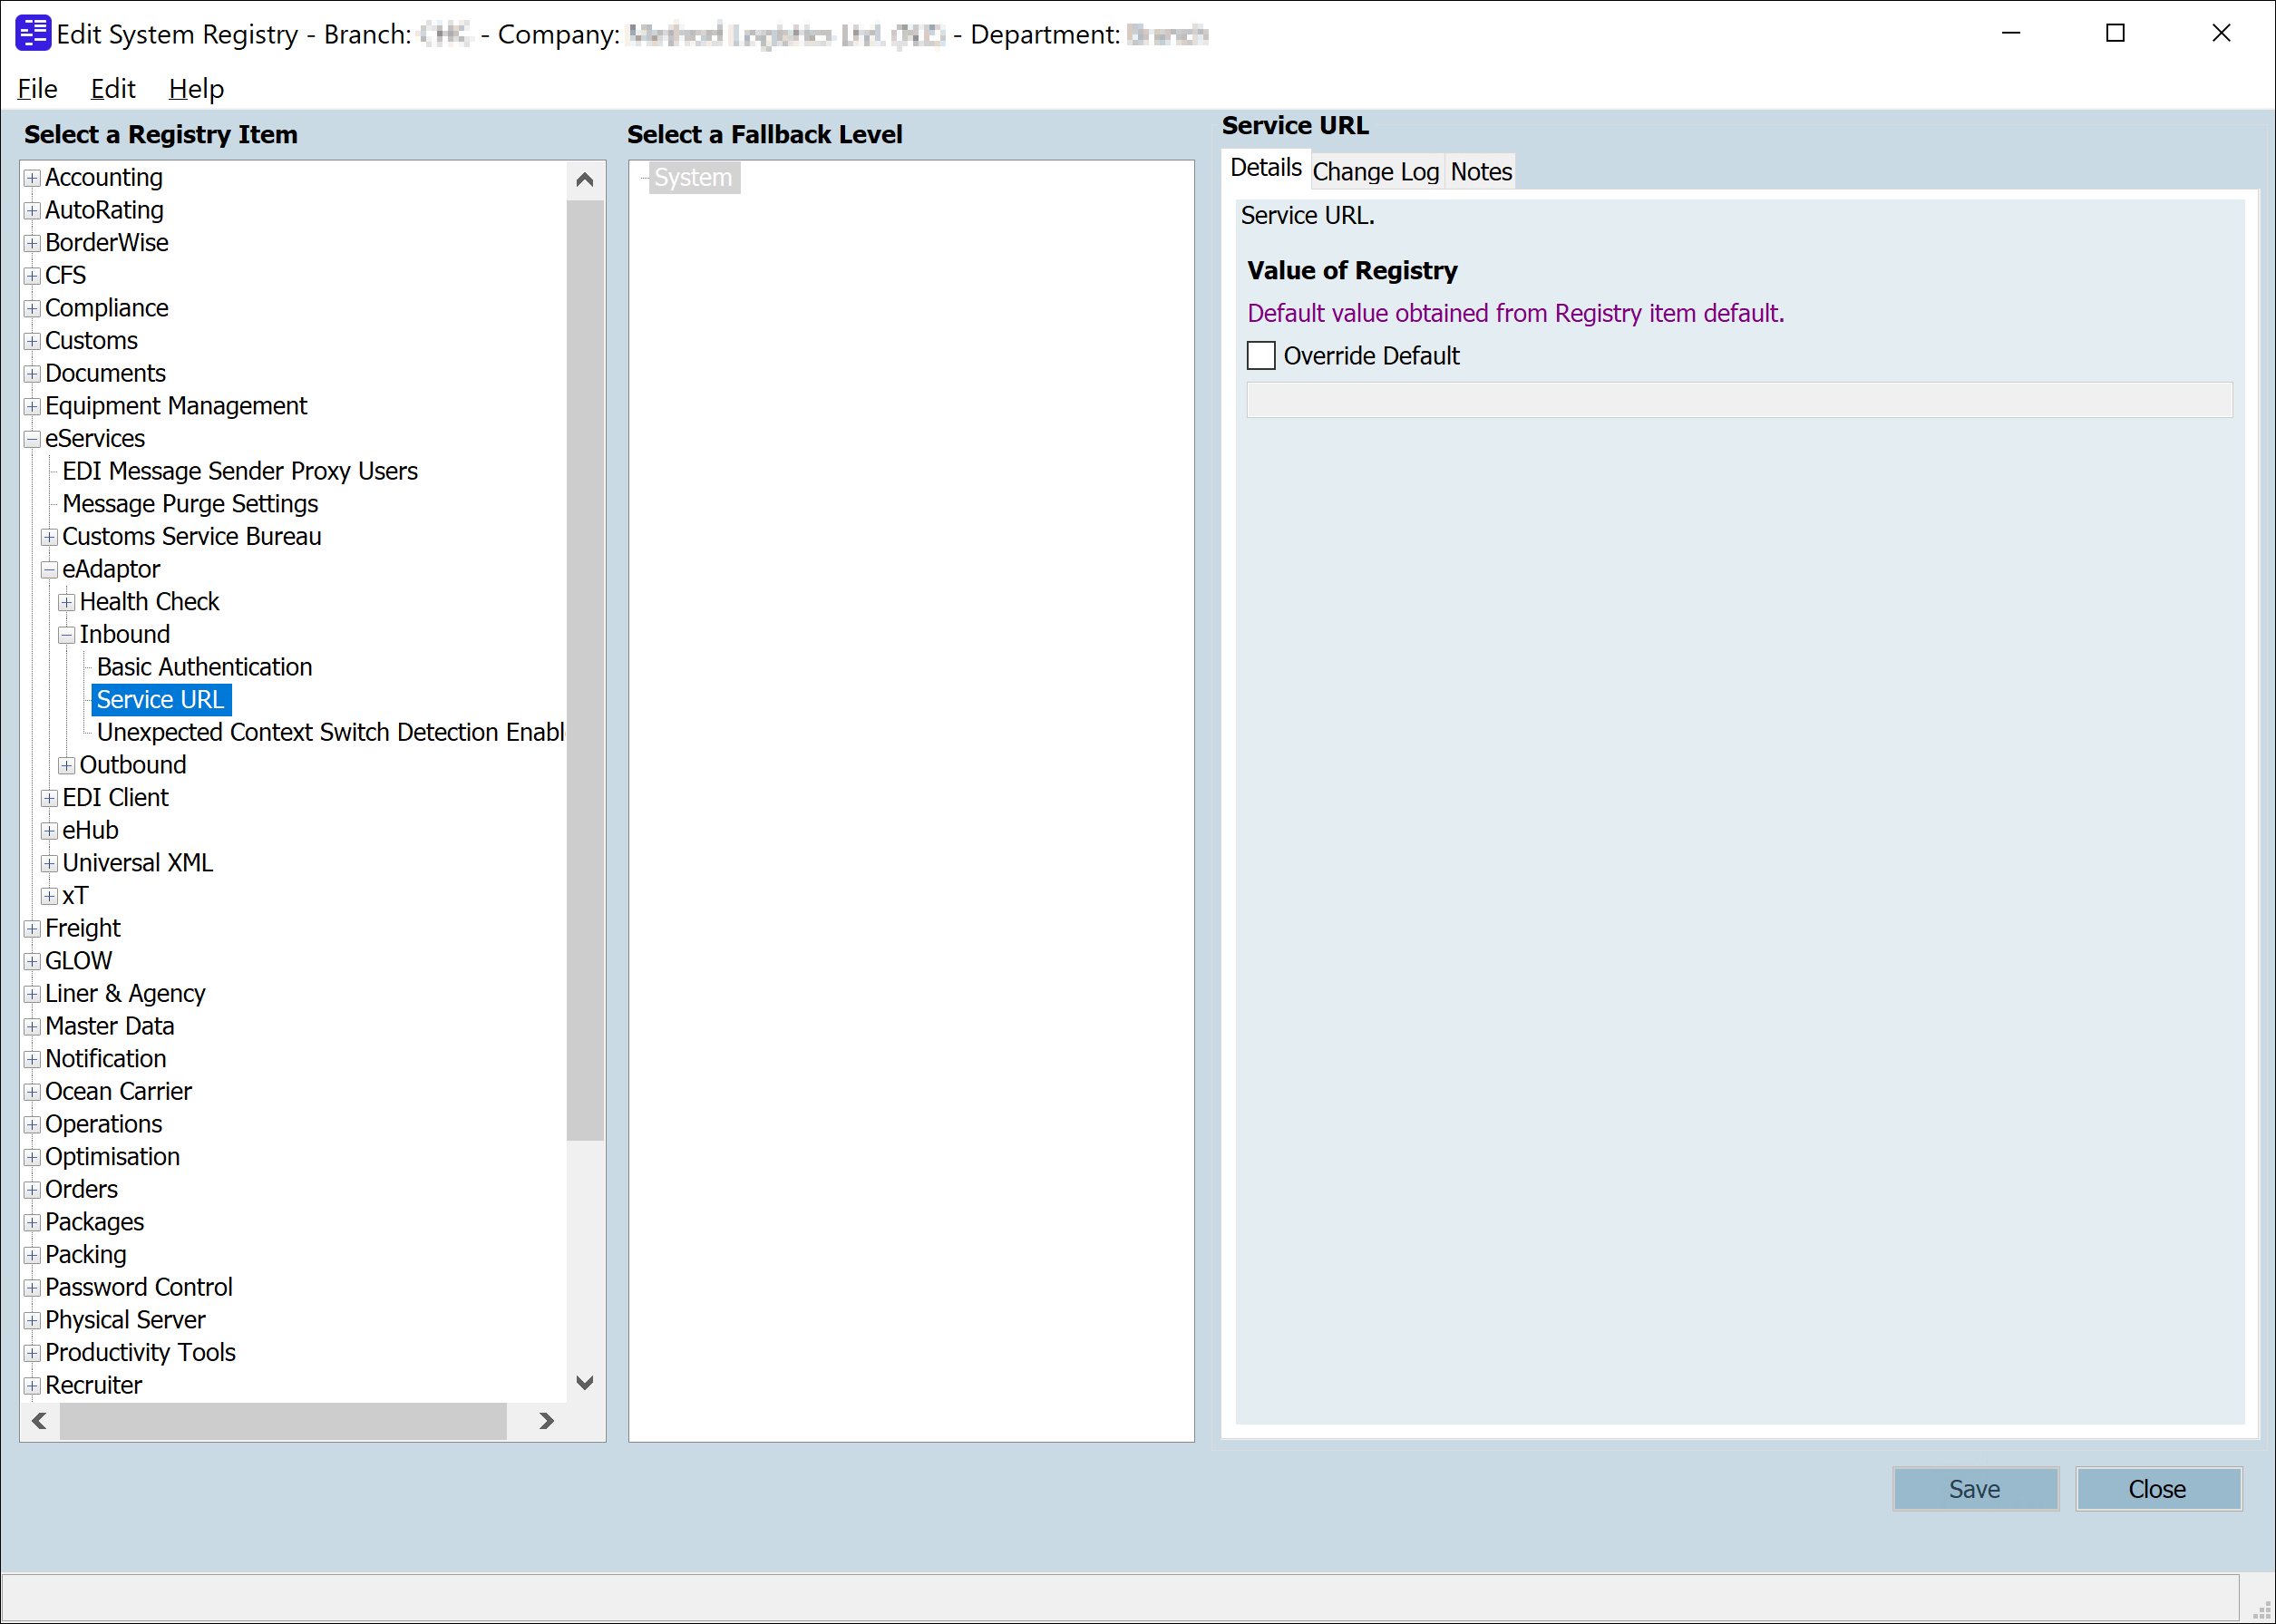Click the tree scroll-down arrow
The height and width of the screenshot is (1624, 2276).
(585, 1382)
